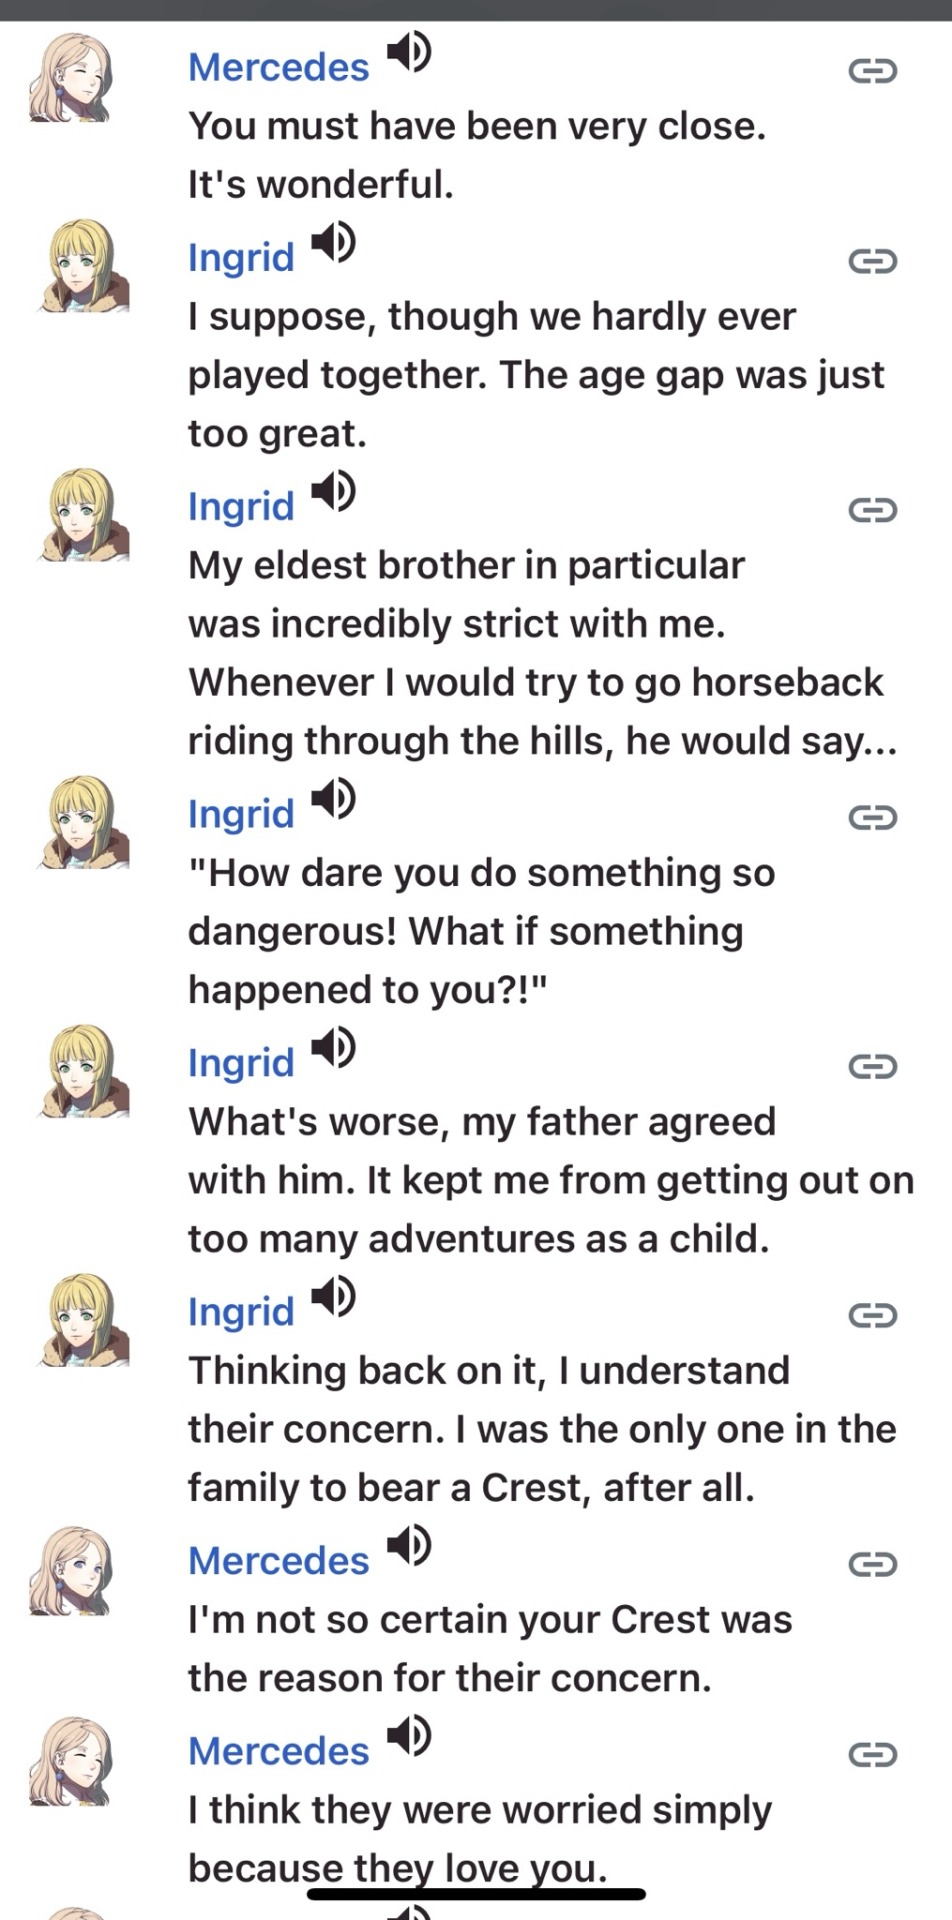Tap the home indicator bar at bottom
This screenshot has width=952, height=1920.
point(476,1893)
